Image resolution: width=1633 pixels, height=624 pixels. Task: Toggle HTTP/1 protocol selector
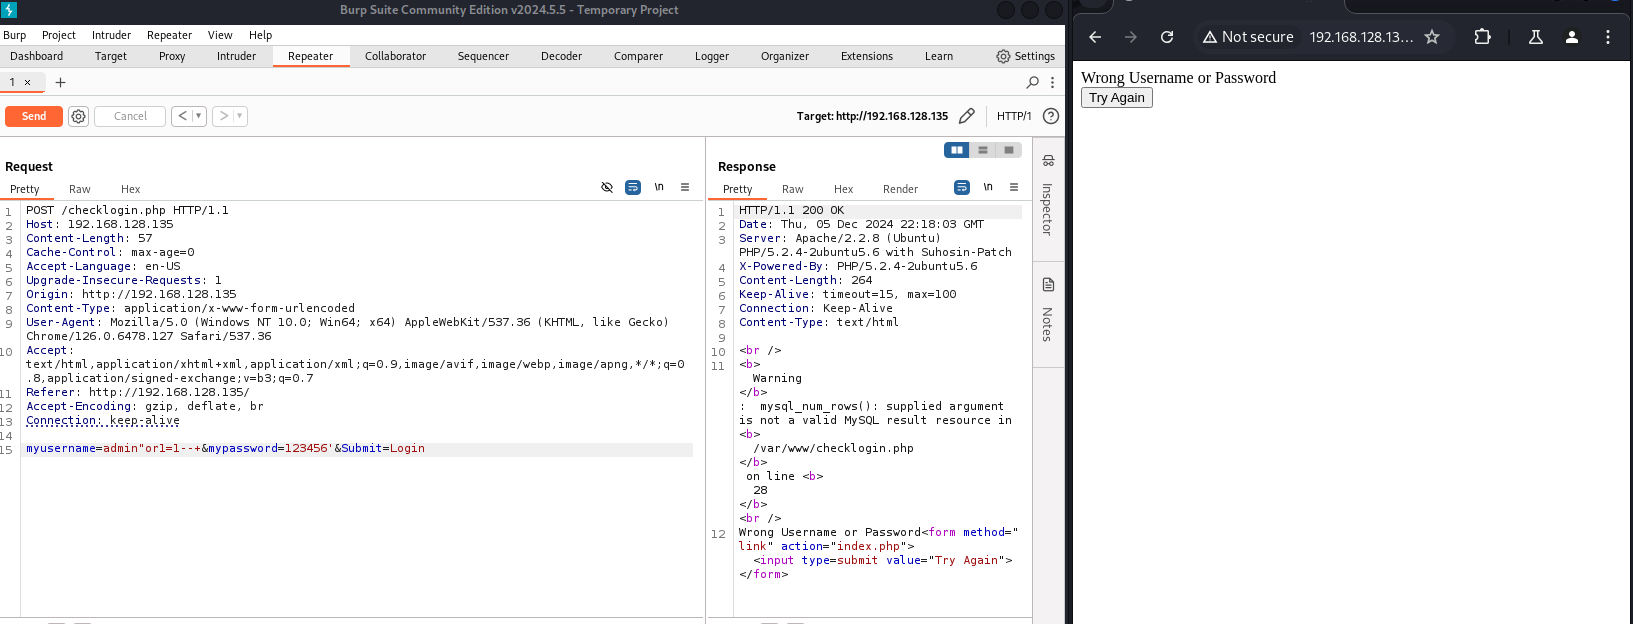tap(1013, 116)
